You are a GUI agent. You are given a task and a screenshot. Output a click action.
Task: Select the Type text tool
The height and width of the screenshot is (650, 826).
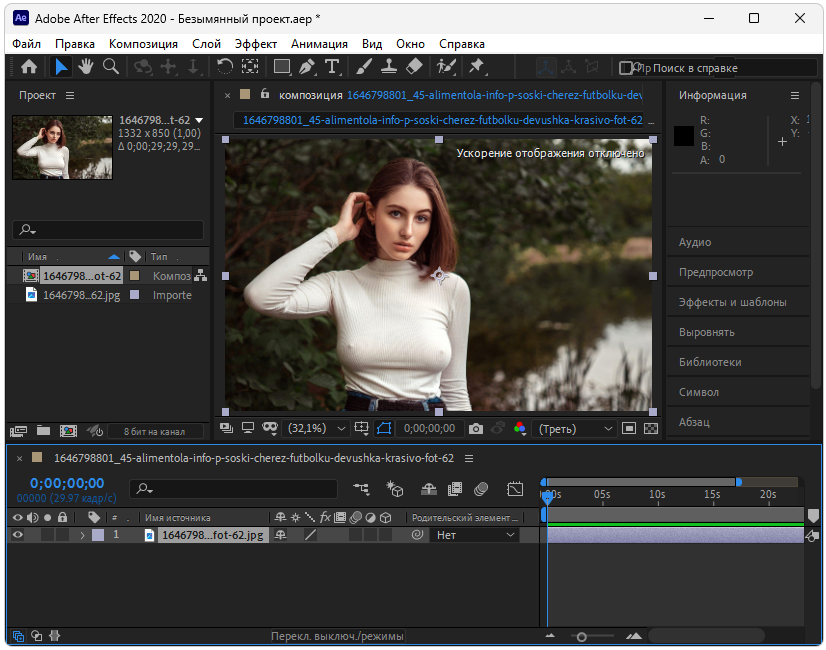332,67
